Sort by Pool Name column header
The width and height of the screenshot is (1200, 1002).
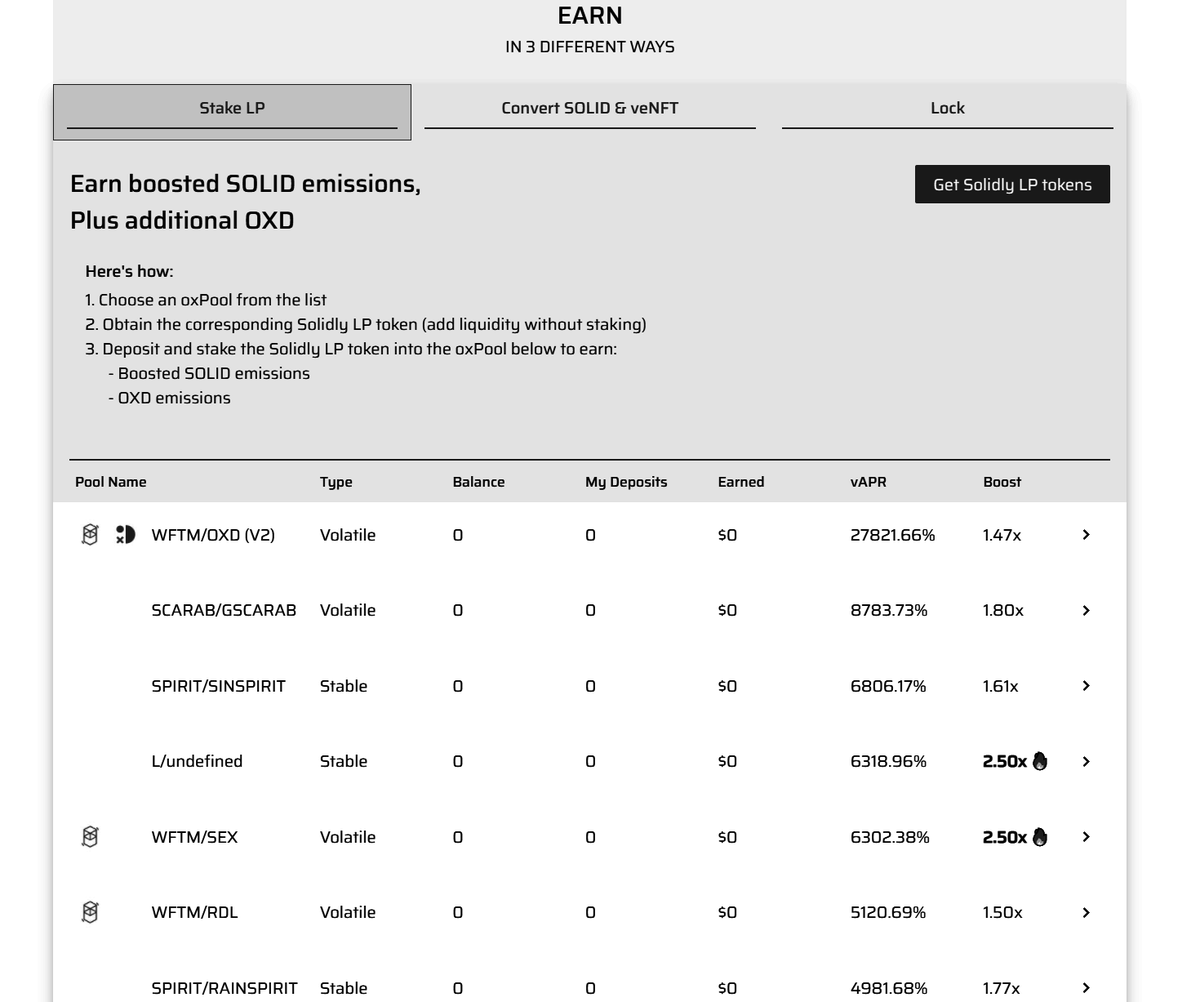[111, 482]
